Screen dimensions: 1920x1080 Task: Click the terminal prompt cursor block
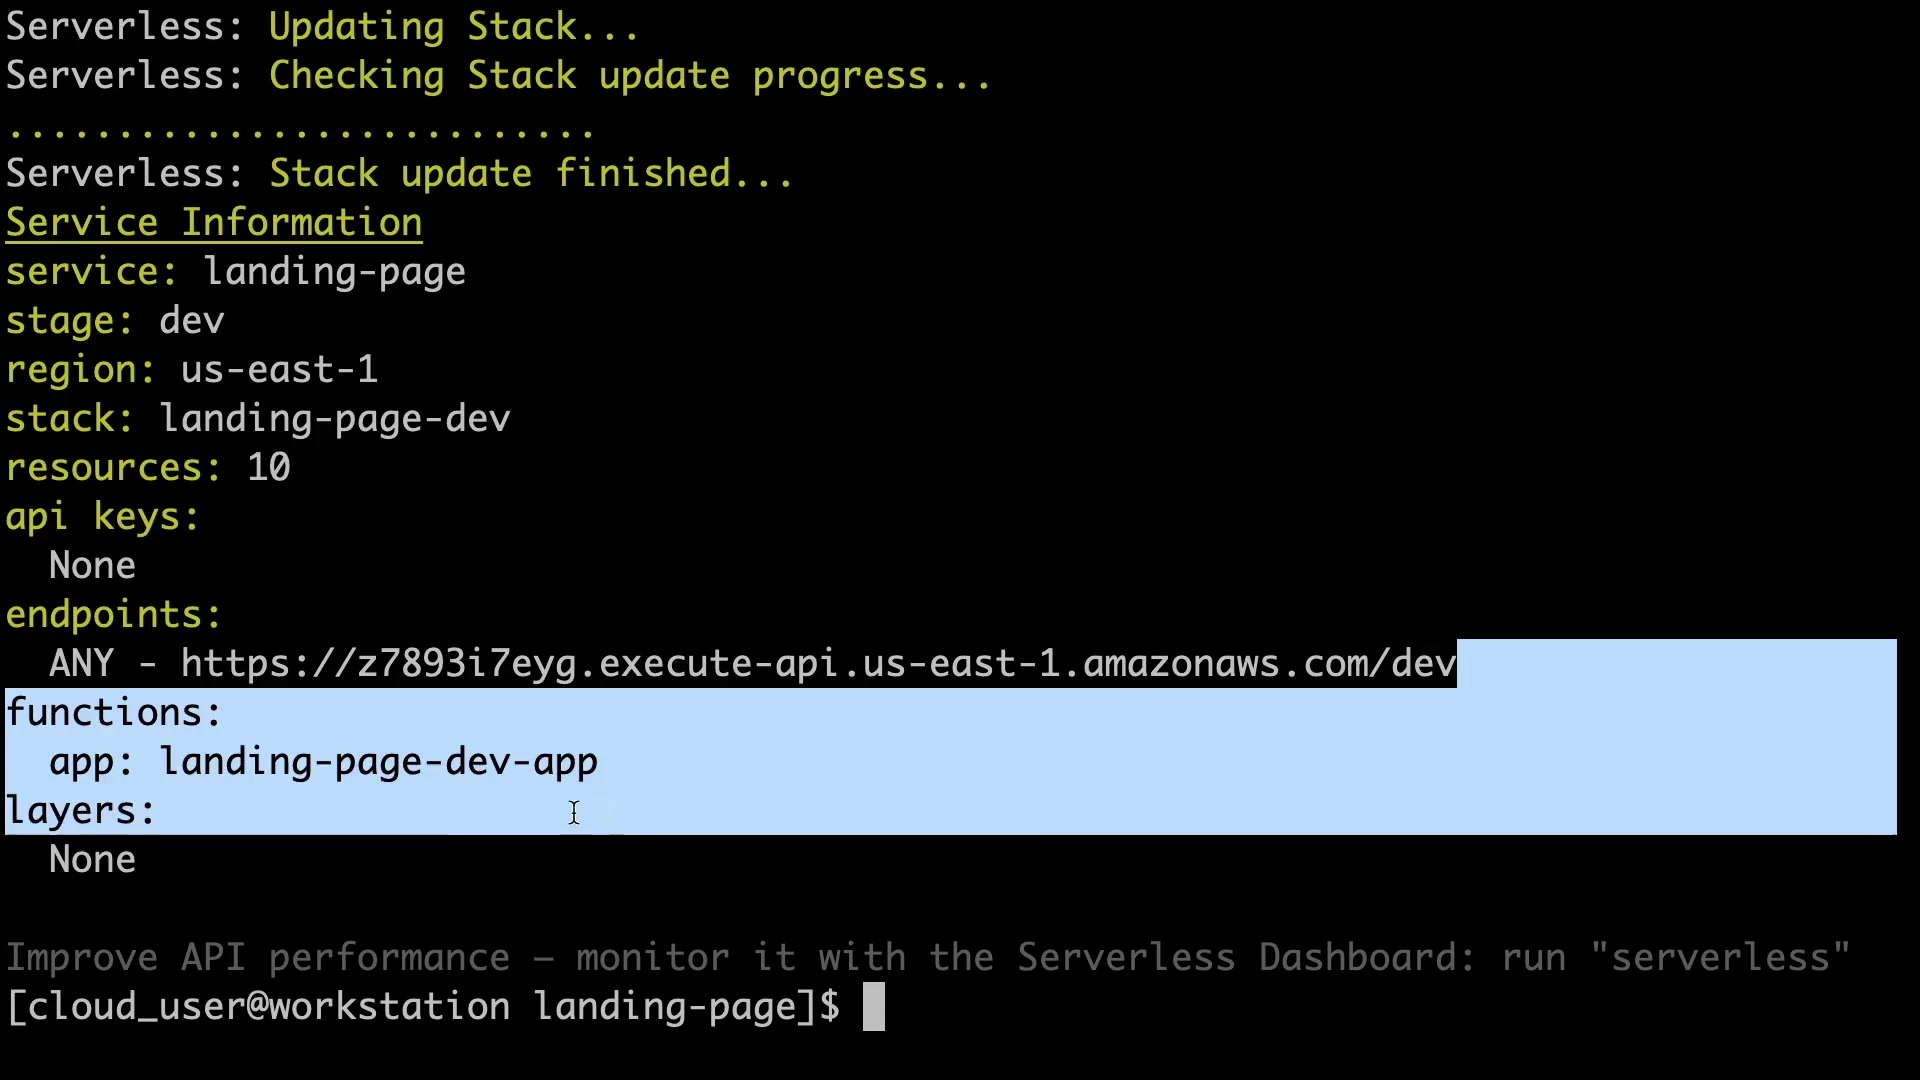click(873, 1006)
